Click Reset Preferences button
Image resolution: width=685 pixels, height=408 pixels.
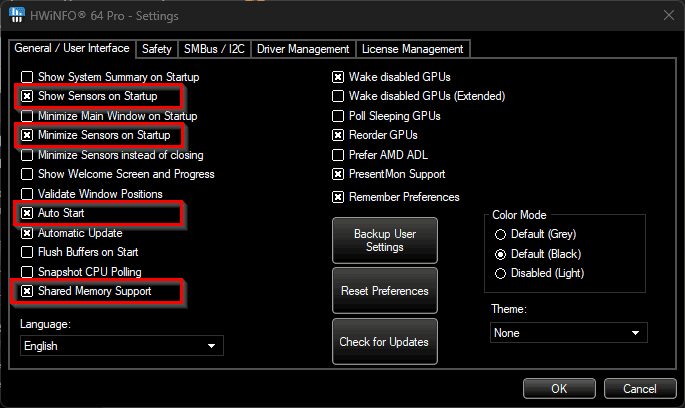(384, 291)
